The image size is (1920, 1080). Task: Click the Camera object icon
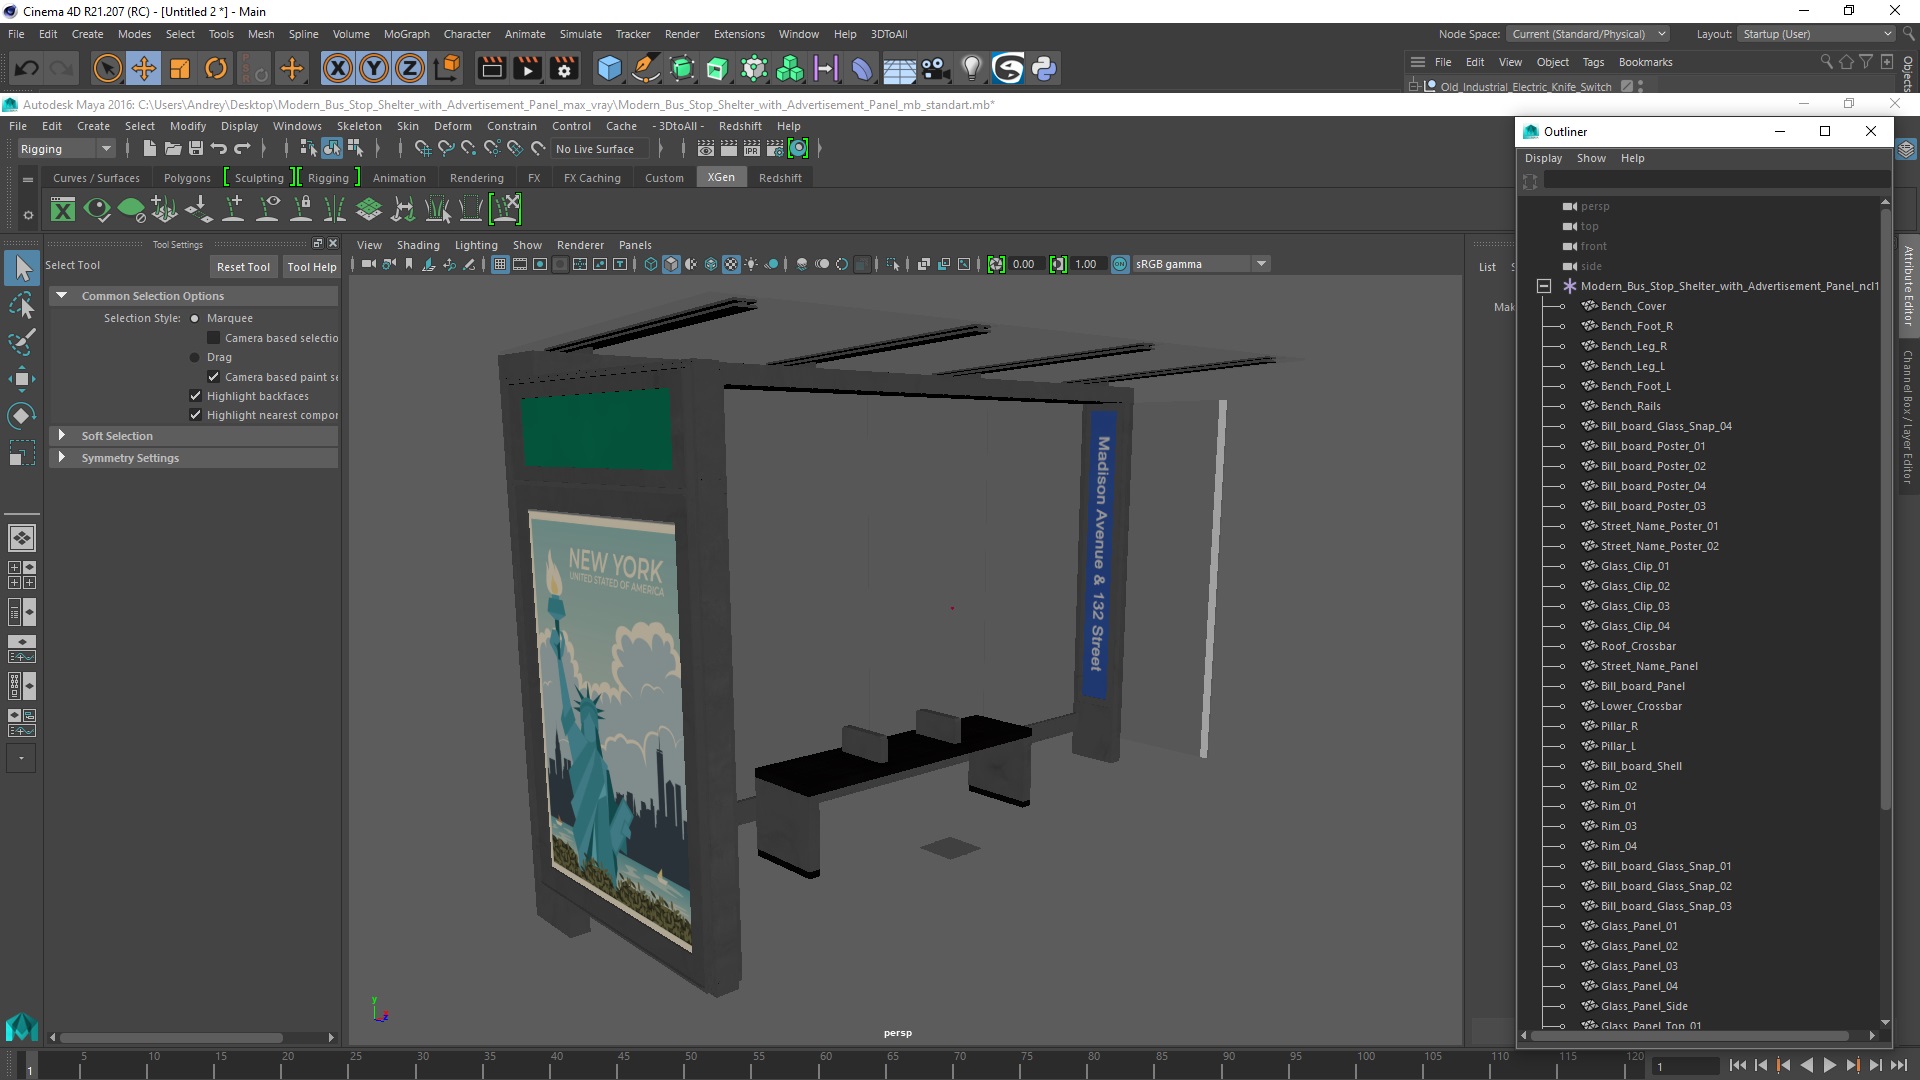tap(934, 68)
